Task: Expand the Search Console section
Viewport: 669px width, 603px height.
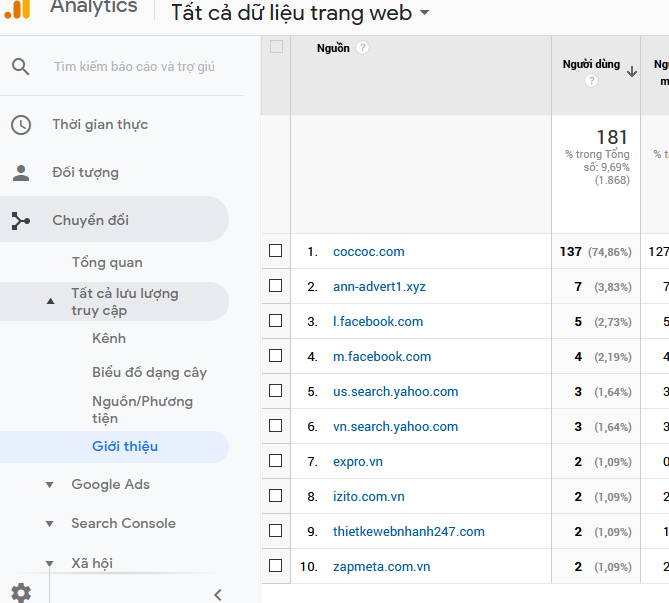Action: pyautogui.click(x=50, y=524)
